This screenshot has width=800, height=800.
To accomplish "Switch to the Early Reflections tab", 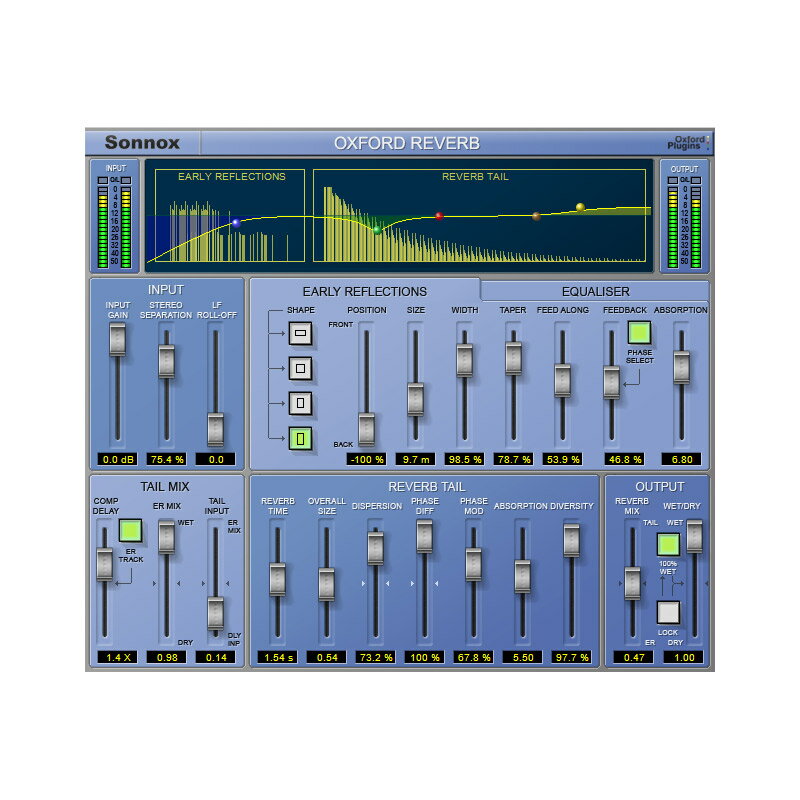I will [x=364, y=291].
